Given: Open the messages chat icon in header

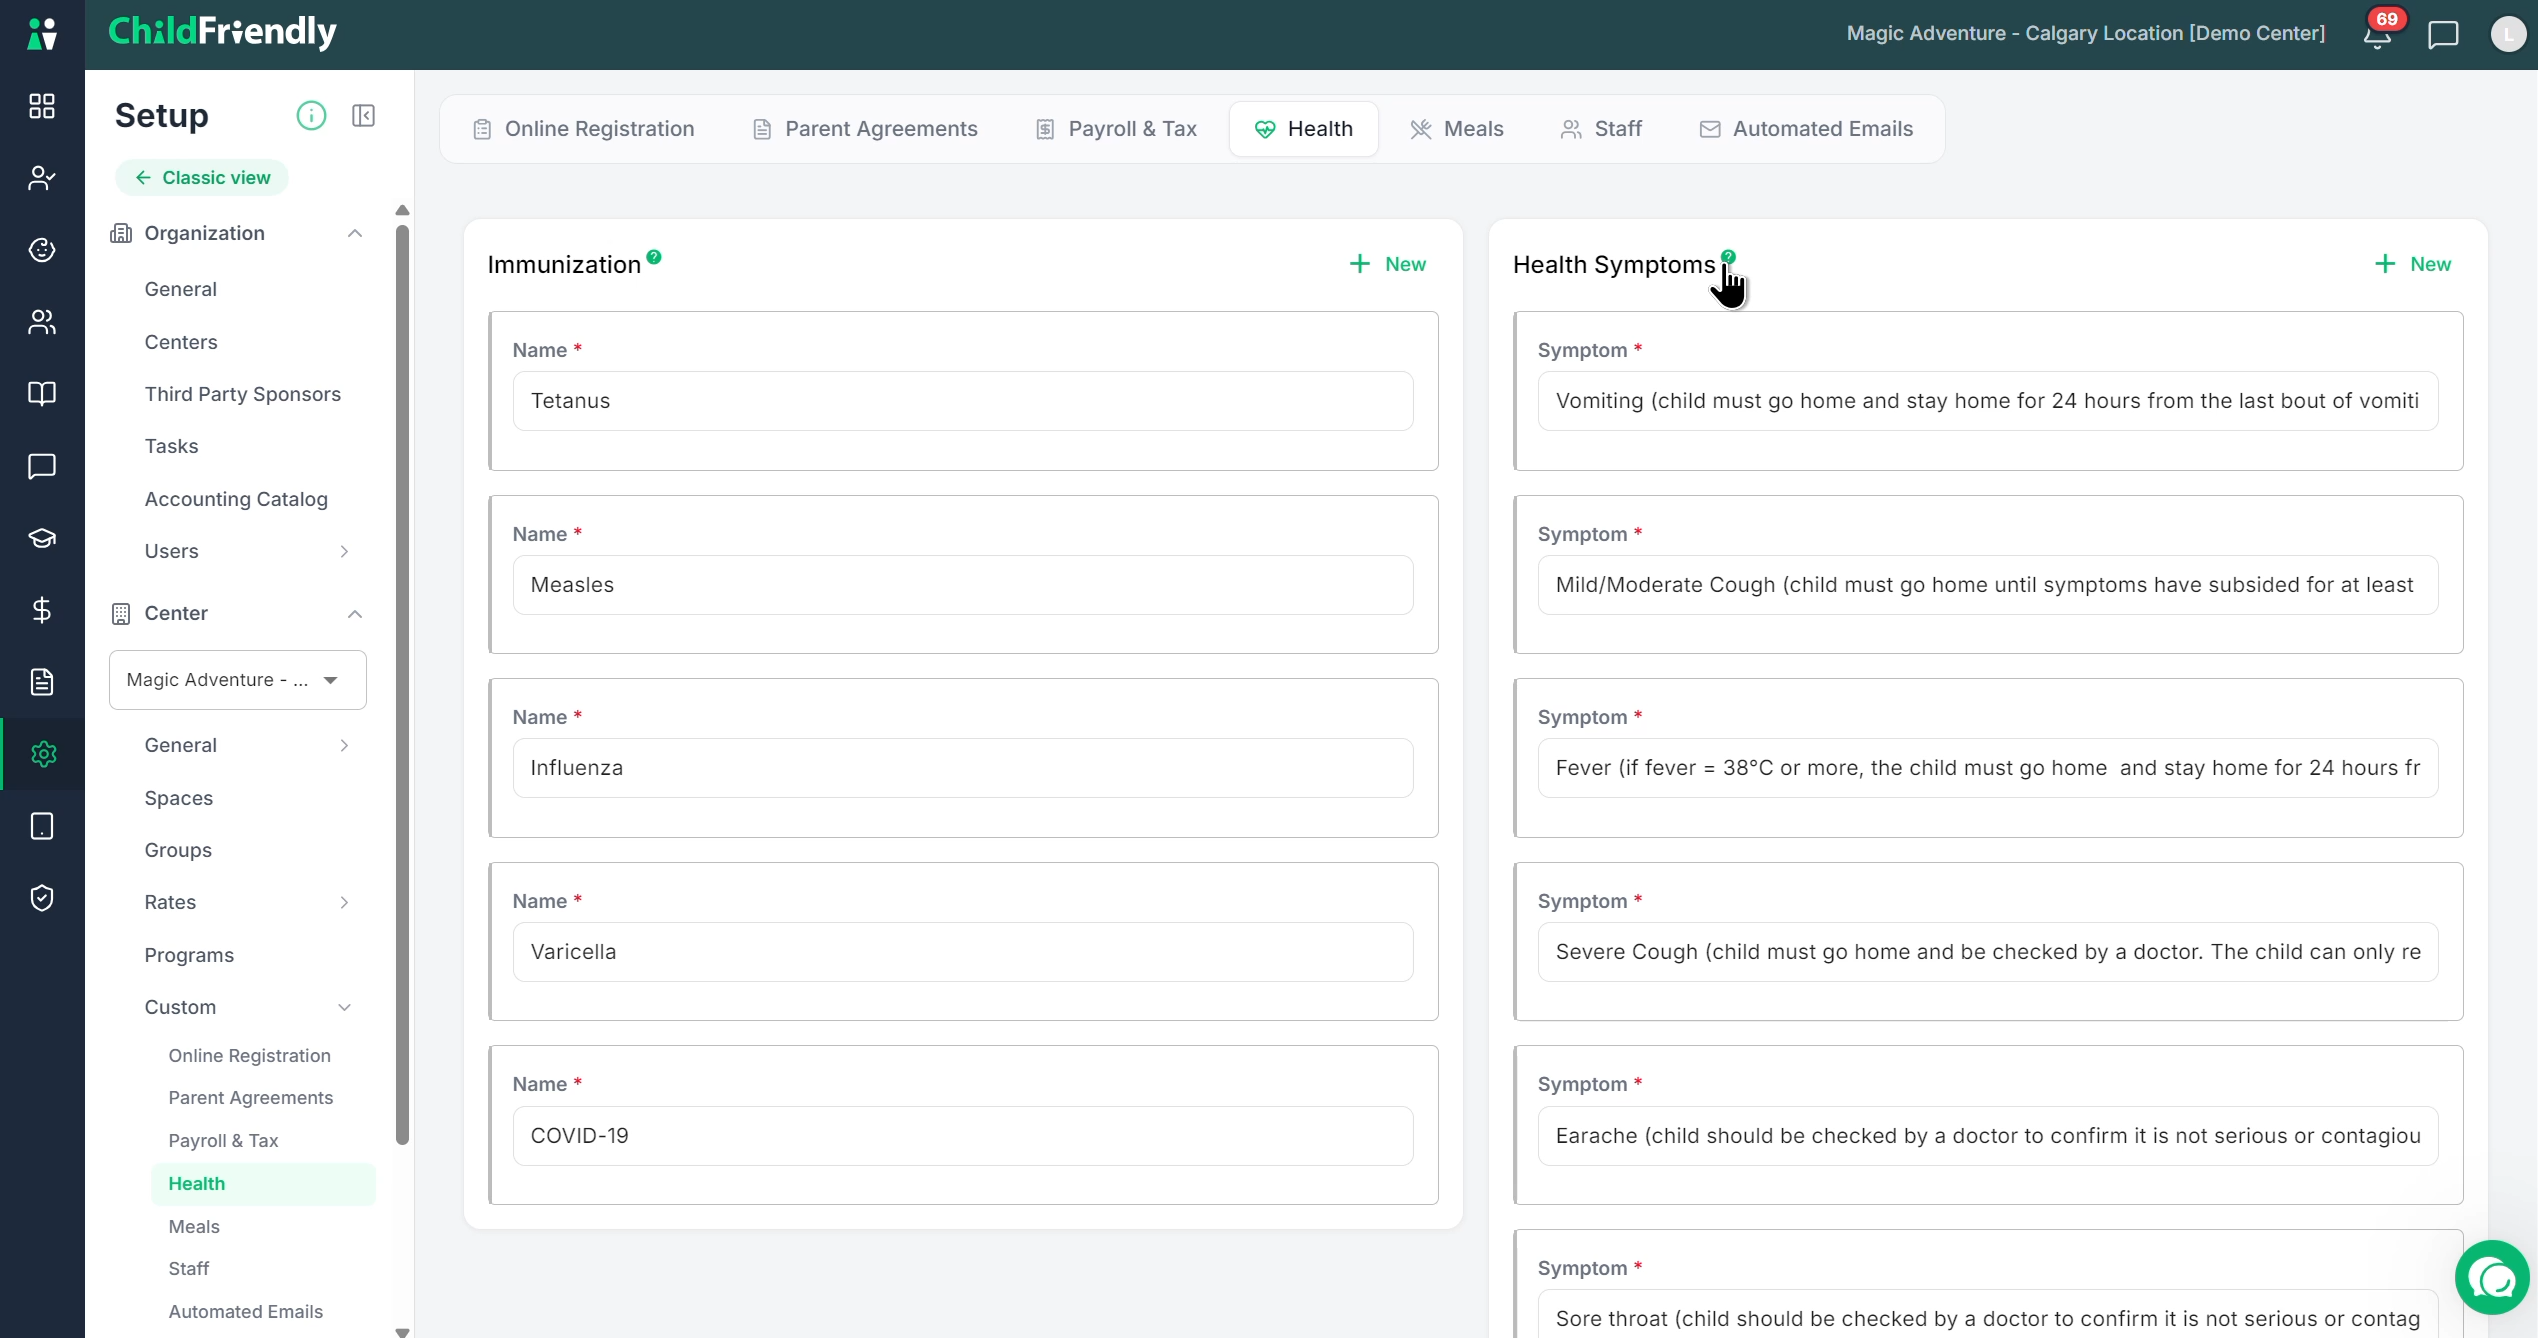Looking at the screenshot, I should click(2443, 34).
